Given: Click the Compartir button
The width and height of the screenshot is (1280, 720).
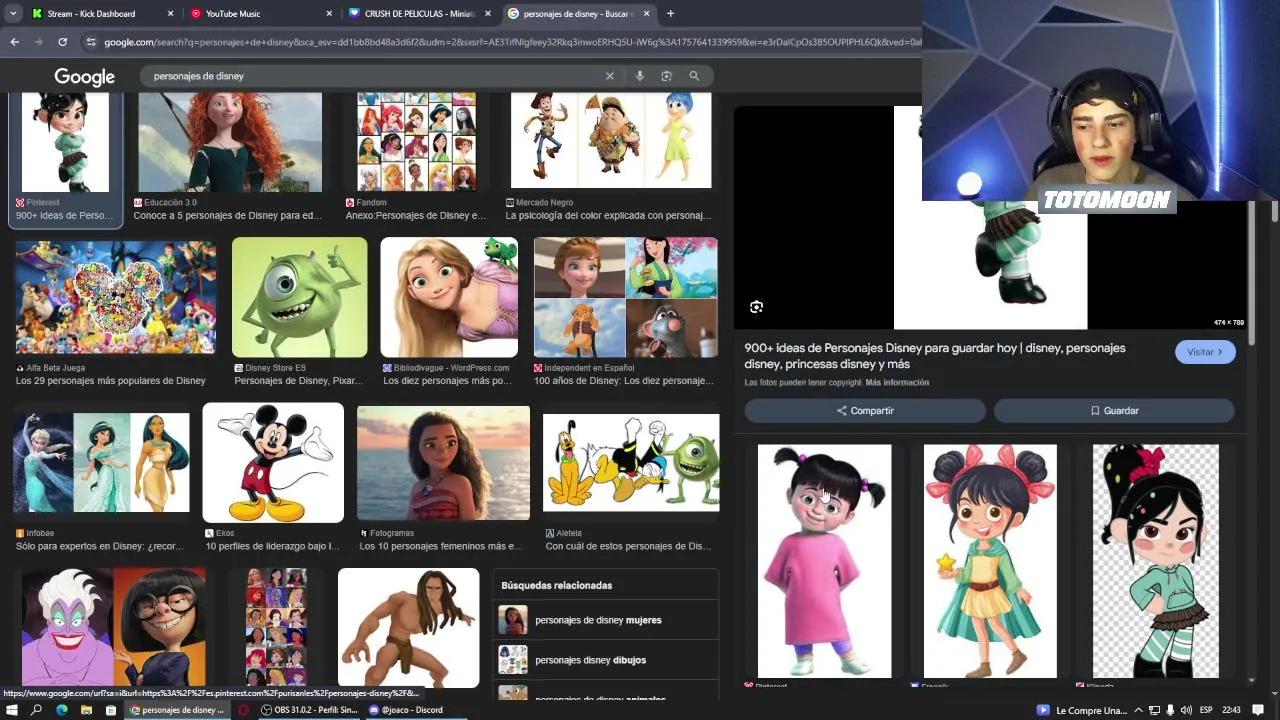Looking at the screenshot, I should pos(865,411).
